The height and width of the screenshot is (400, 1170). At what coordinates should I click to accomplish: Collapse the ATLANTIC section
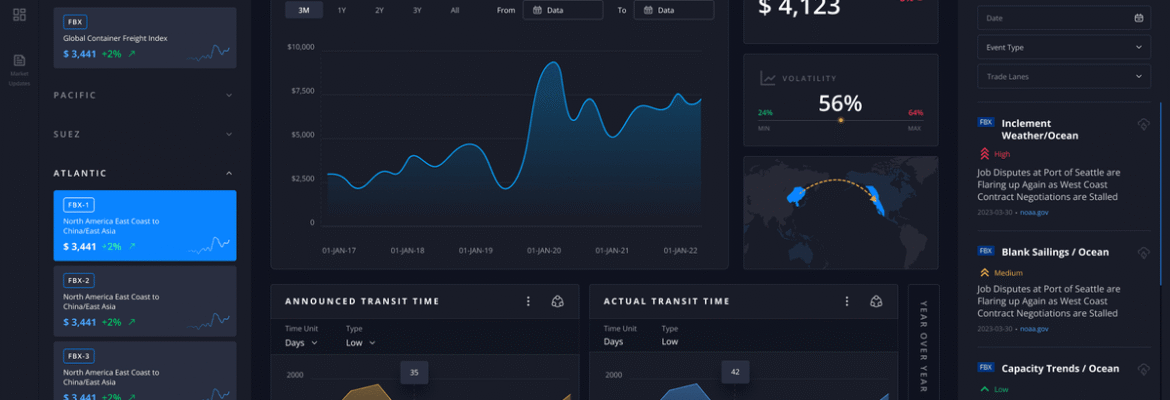pos(145,173)
